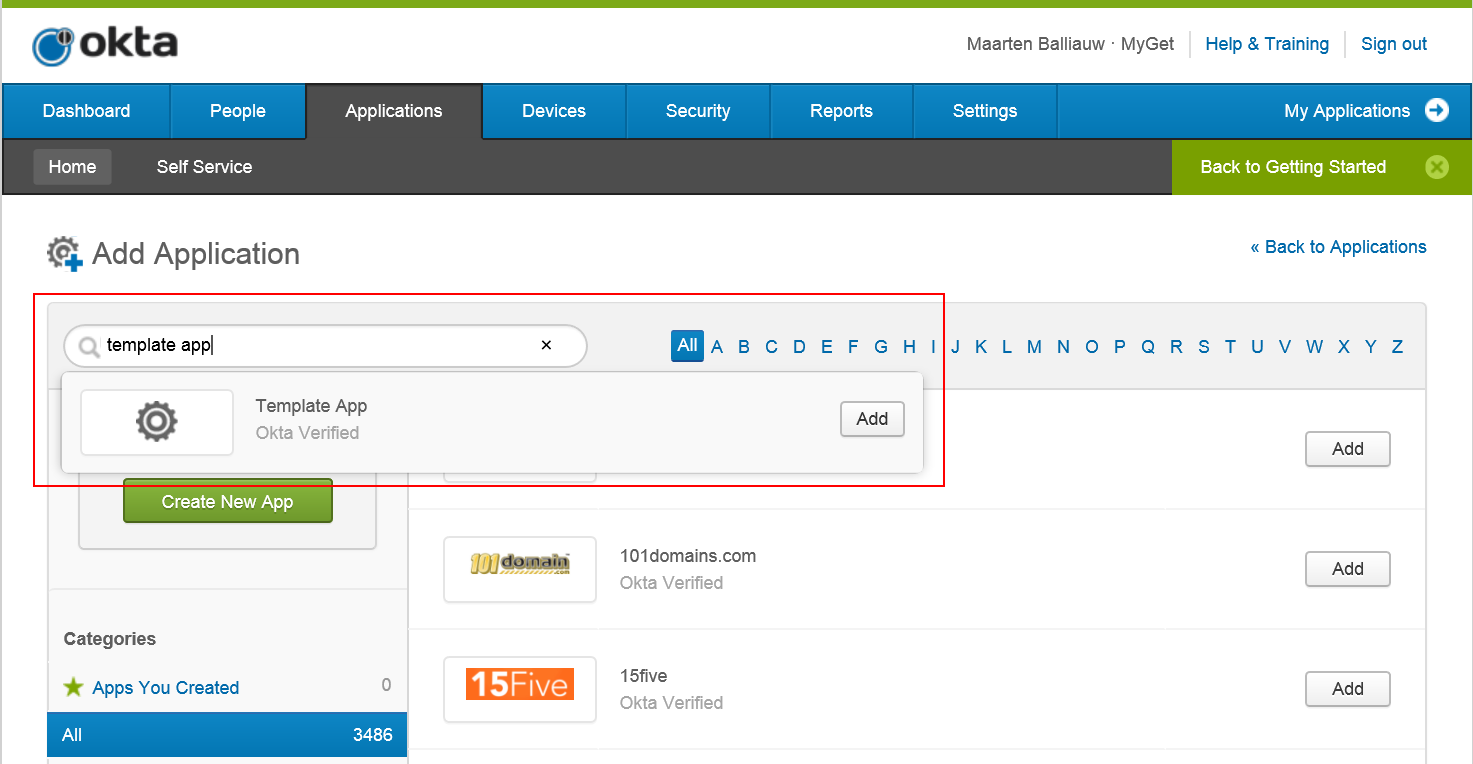Click the 101domains.com logo
The width and height of the screenshot is (1473, 764).
point(520,567)
